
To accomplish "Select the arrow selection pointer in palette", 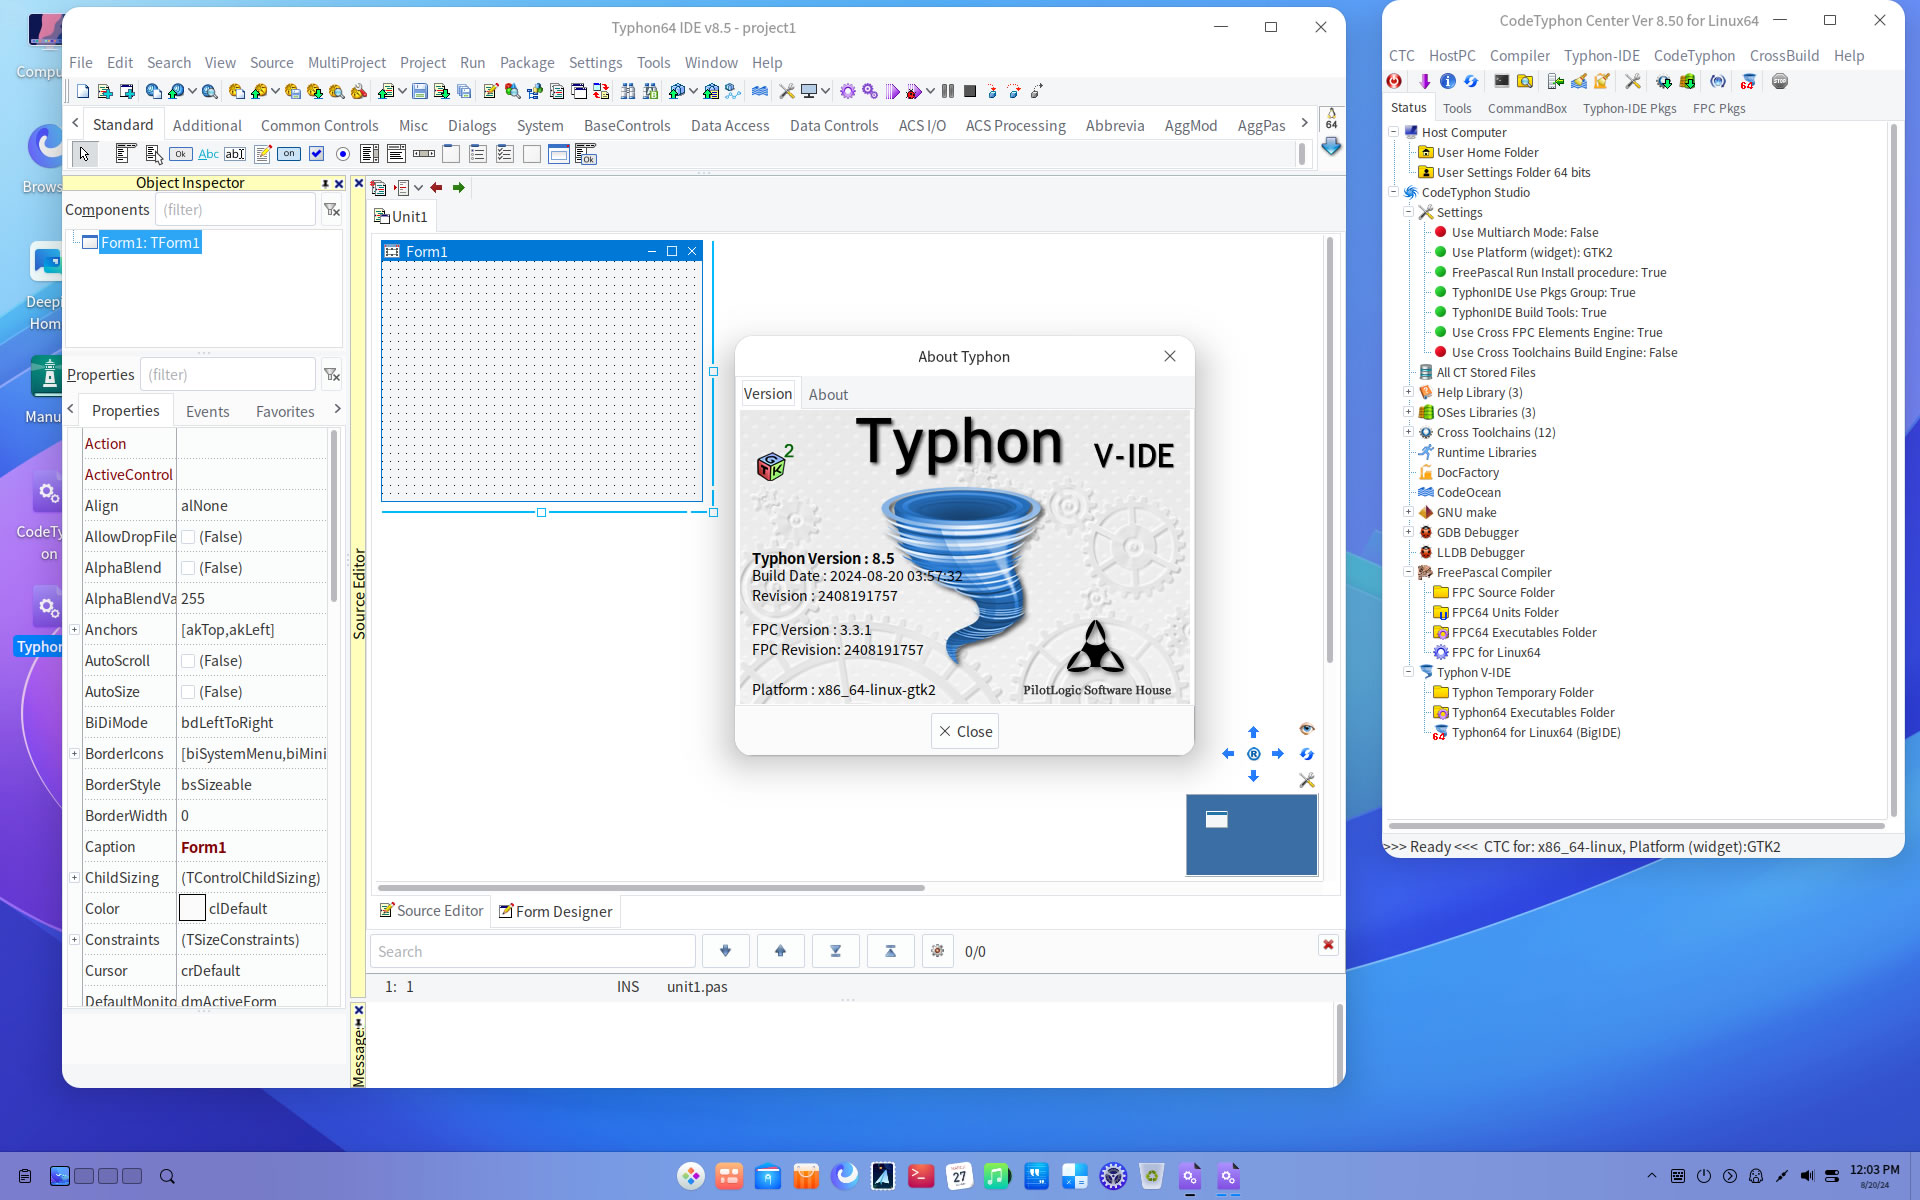I will (84, 154).
